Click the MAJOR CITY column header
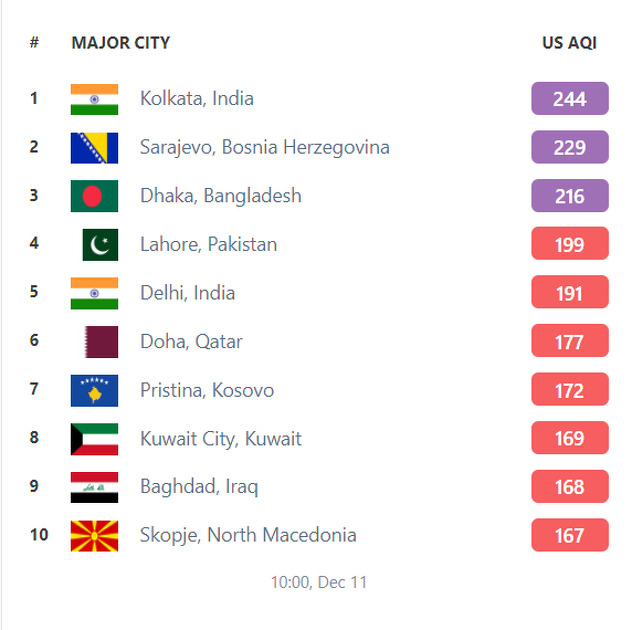Screen dimensions: 632x630 [121, 43]
